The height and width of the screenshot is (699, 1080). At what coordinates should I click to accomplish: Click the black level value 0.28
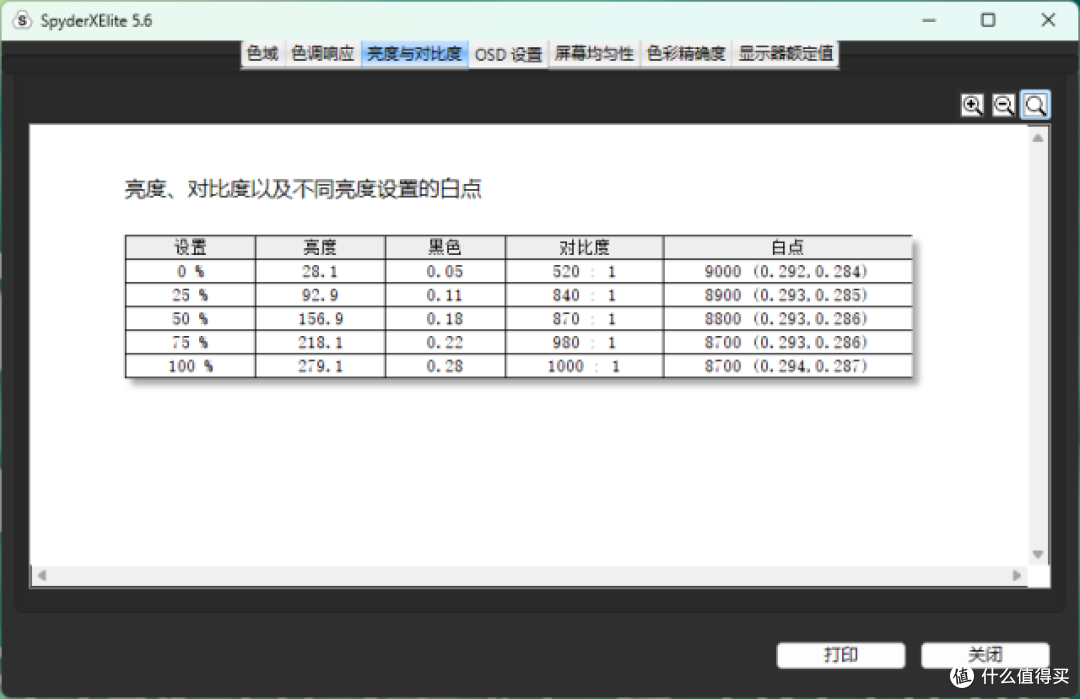[x=444, y=366]
